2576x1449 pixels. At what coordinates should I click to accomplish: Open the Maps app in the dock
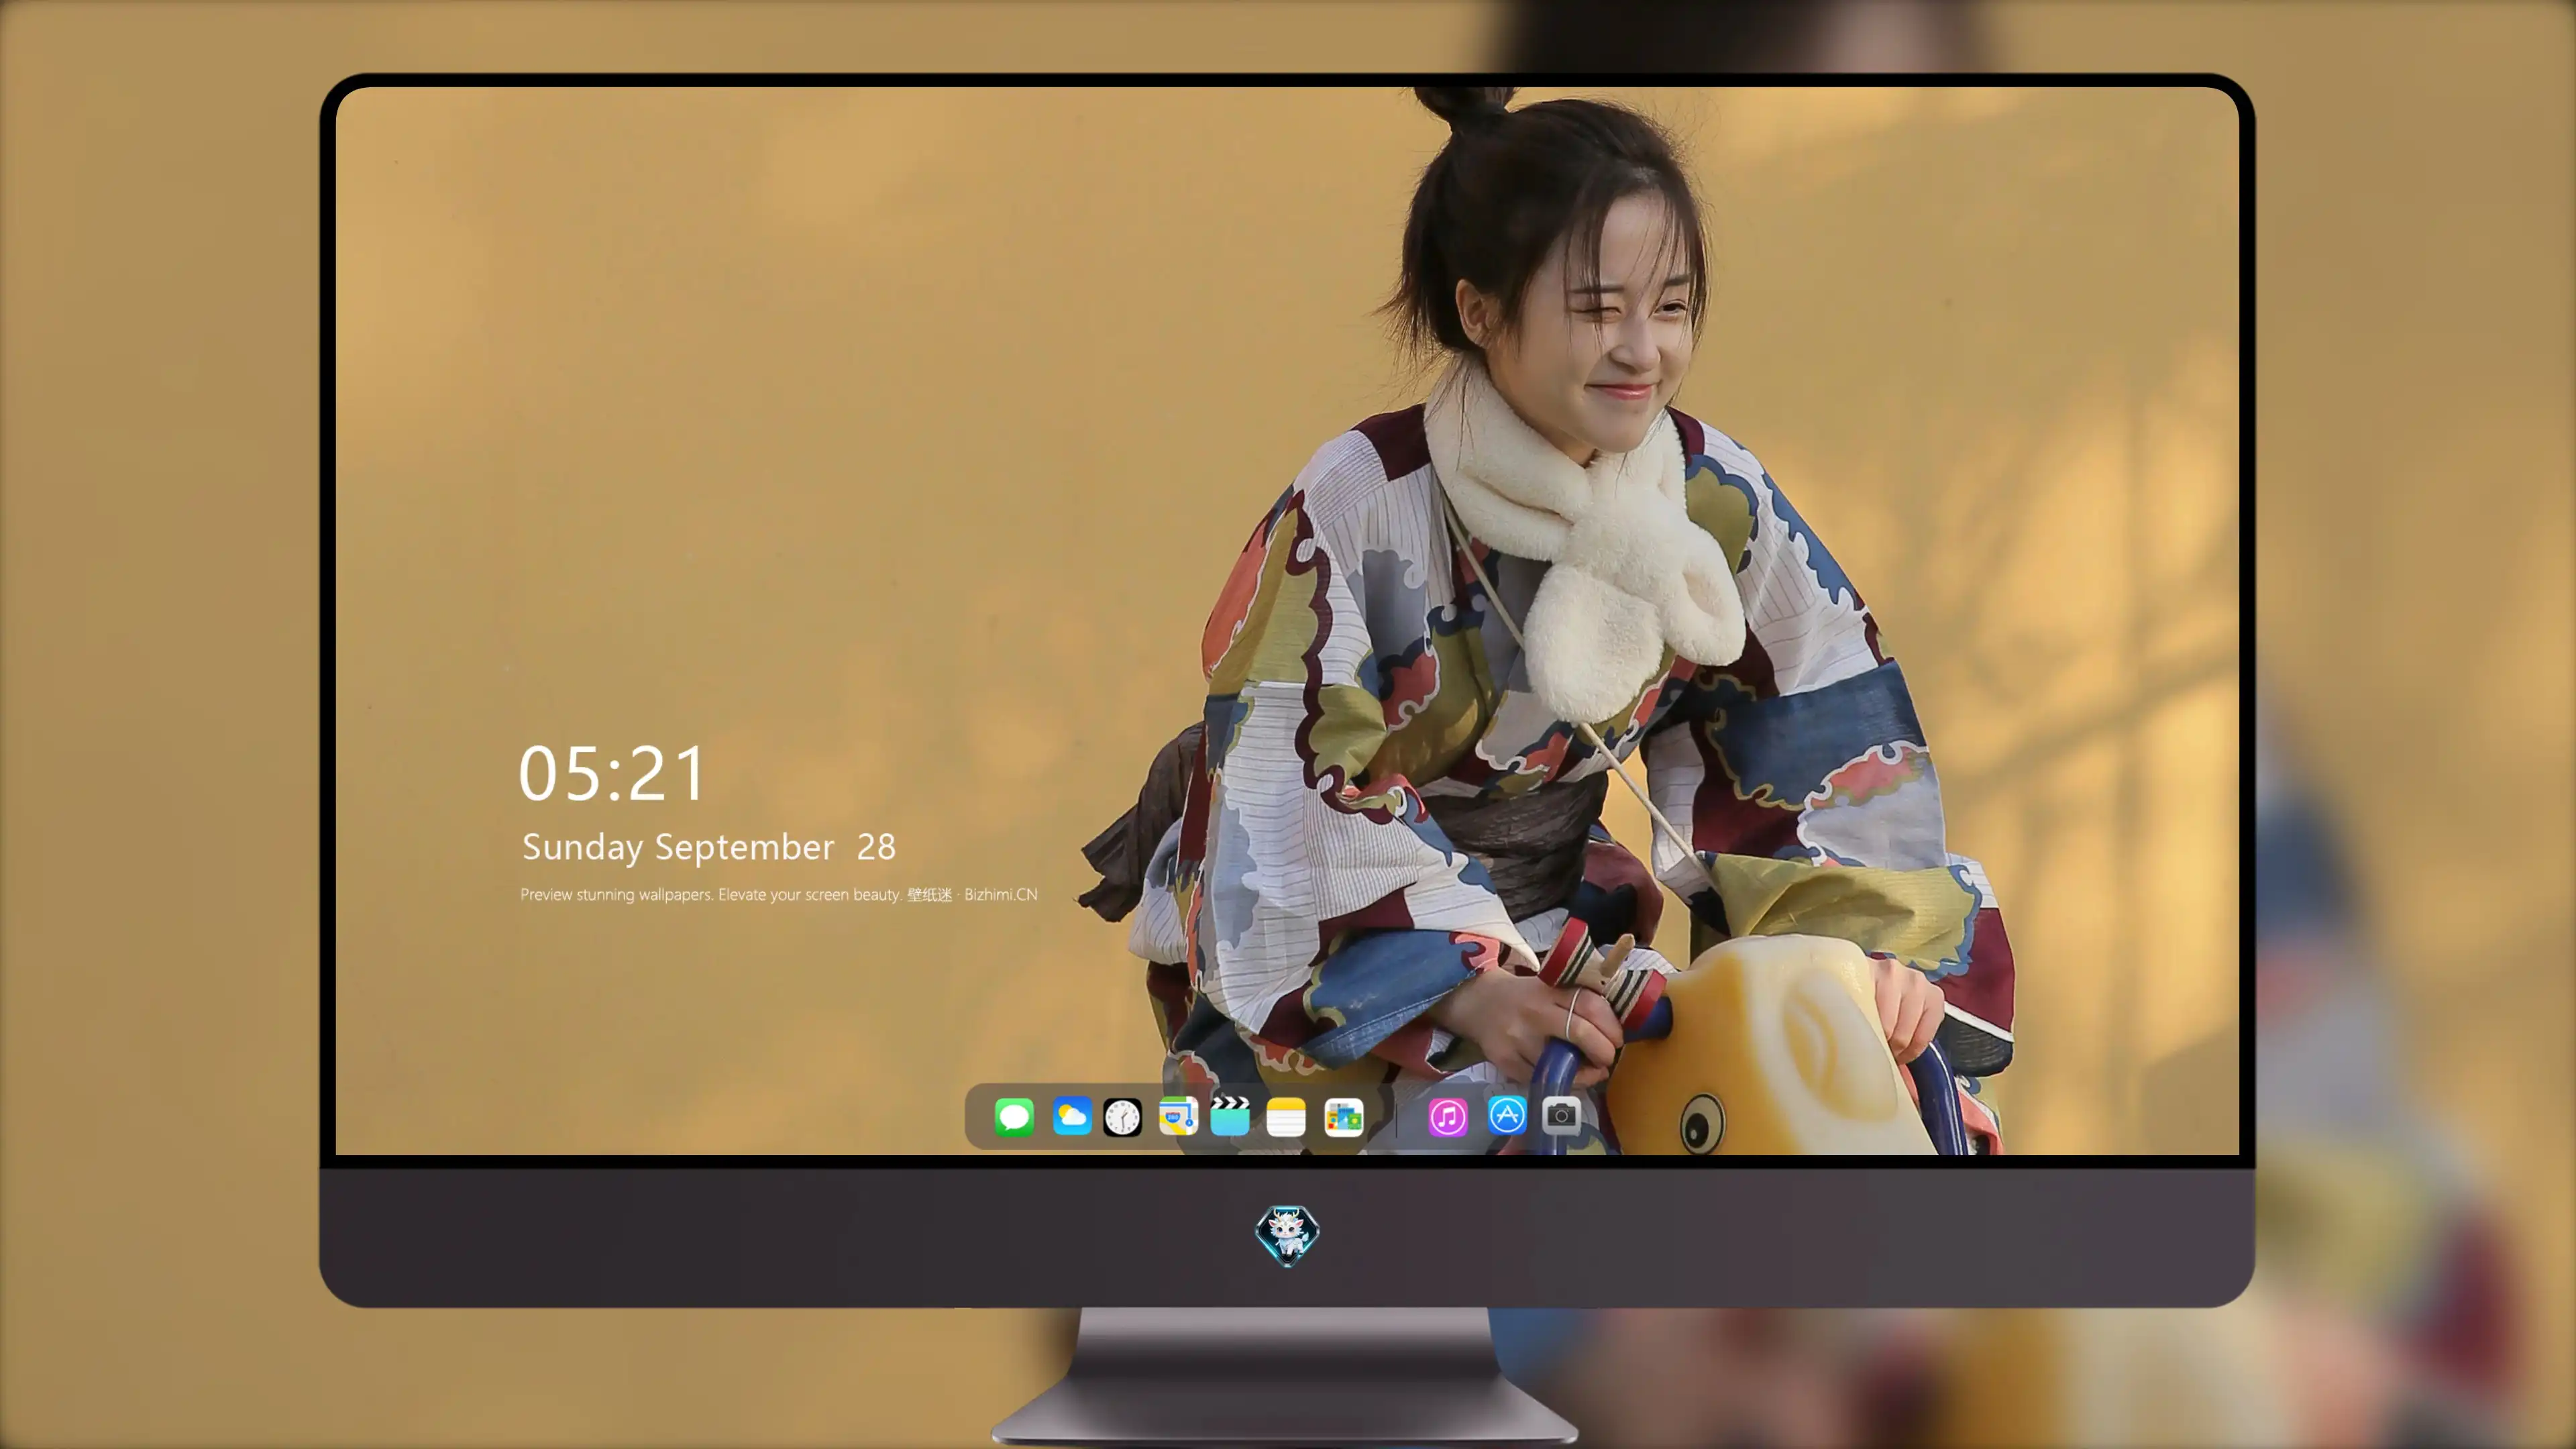coord(1178,1116)
